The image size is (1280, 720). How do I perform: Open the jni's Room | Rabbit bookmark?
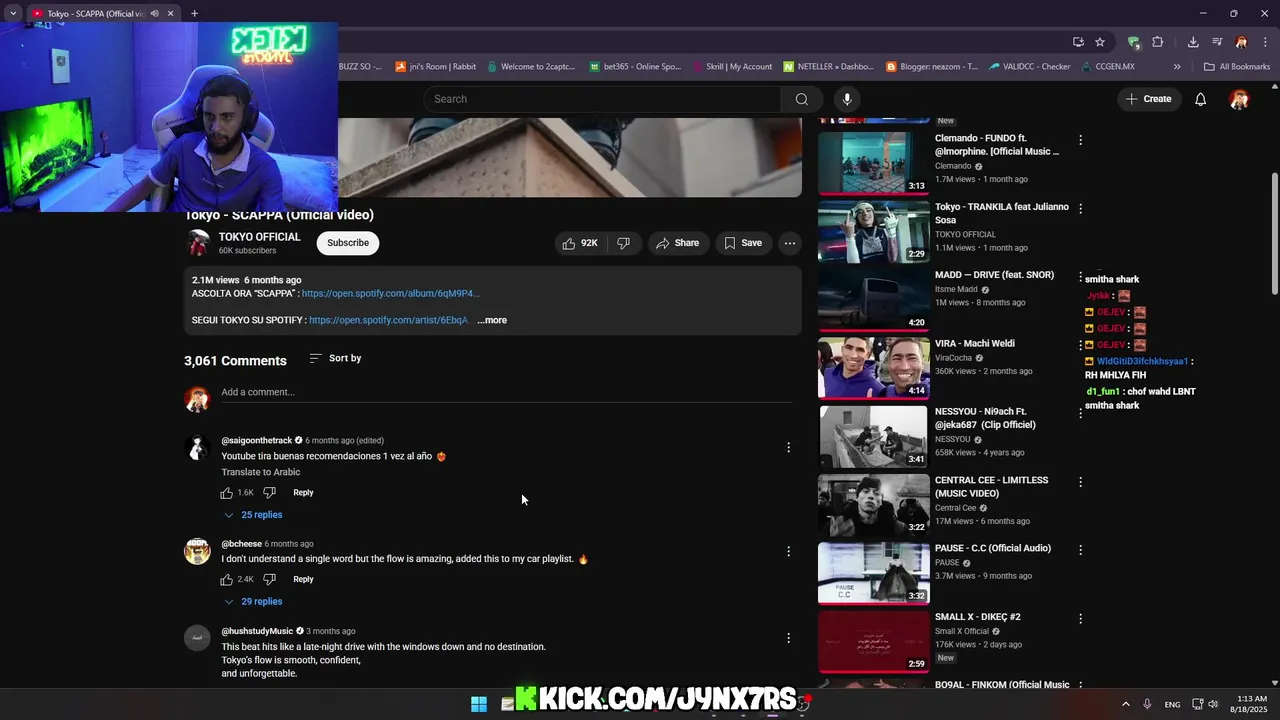(x=436, y=67)
